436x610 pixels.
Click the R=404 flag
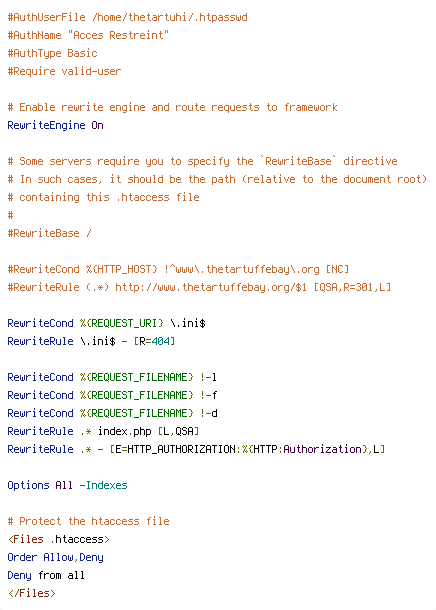tap(154, 342)
